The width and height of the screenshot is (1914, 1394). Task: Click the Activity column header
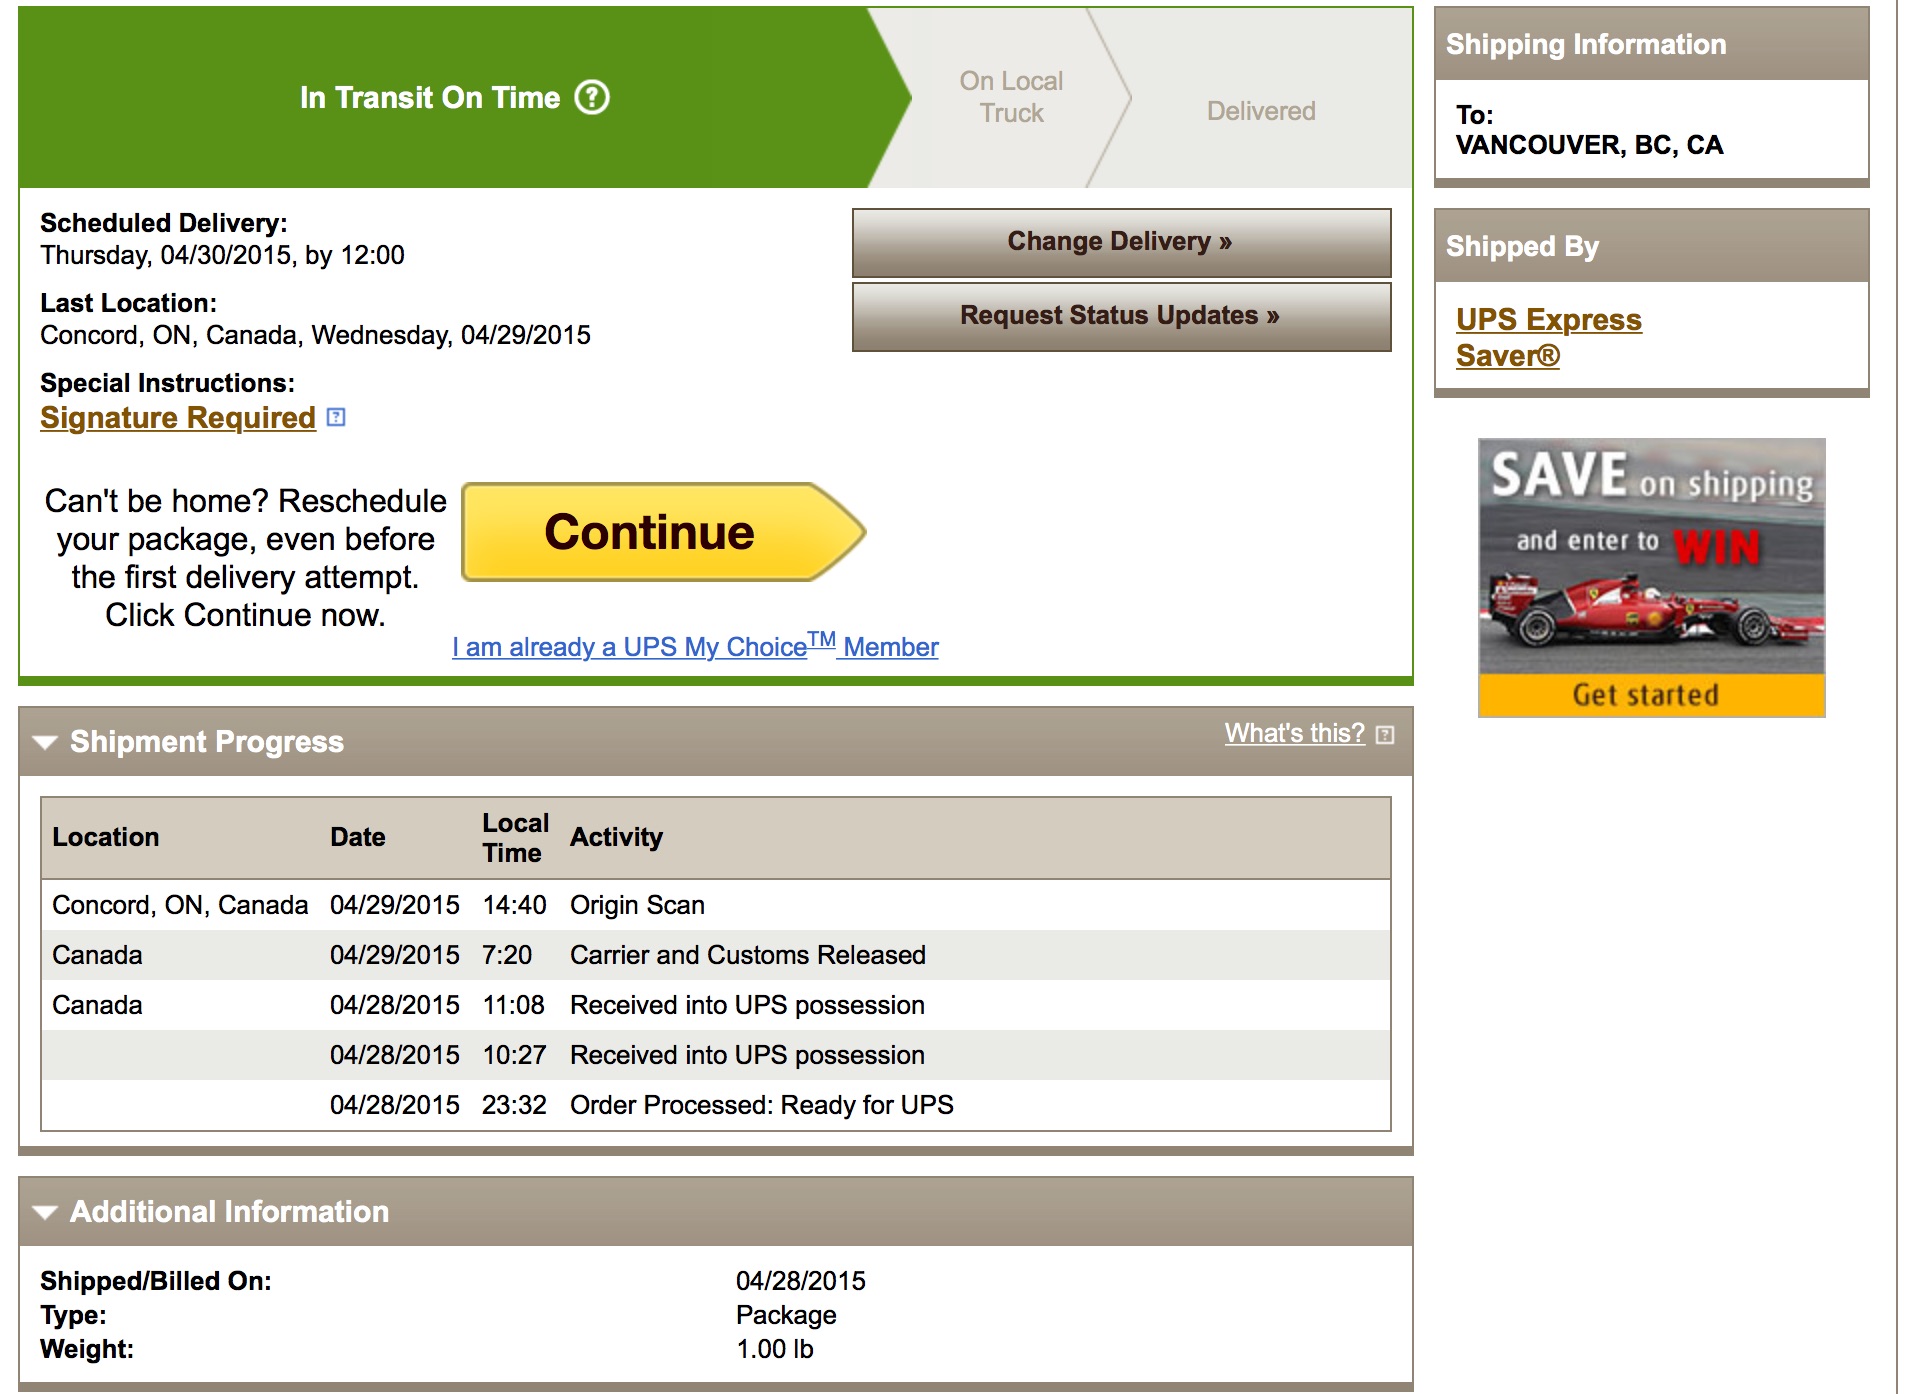(x=616, y=837)
